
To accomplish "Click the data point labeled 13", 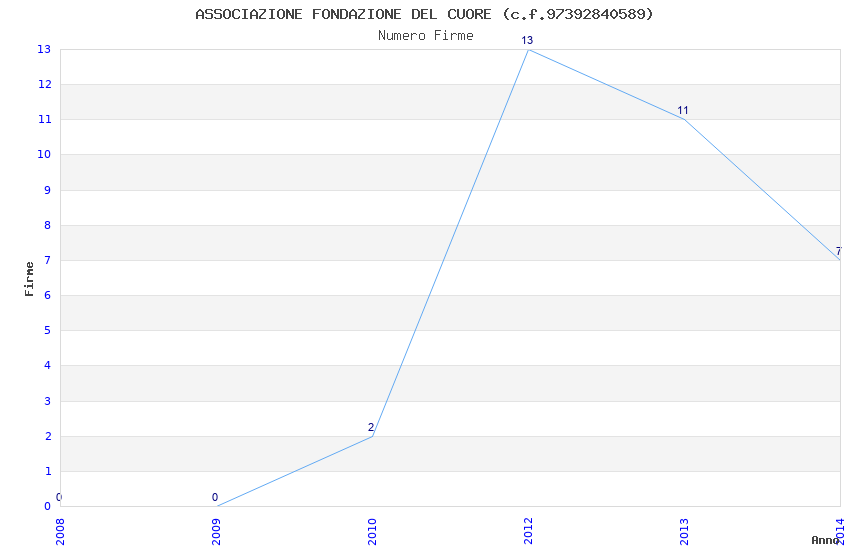I will 529,49.
